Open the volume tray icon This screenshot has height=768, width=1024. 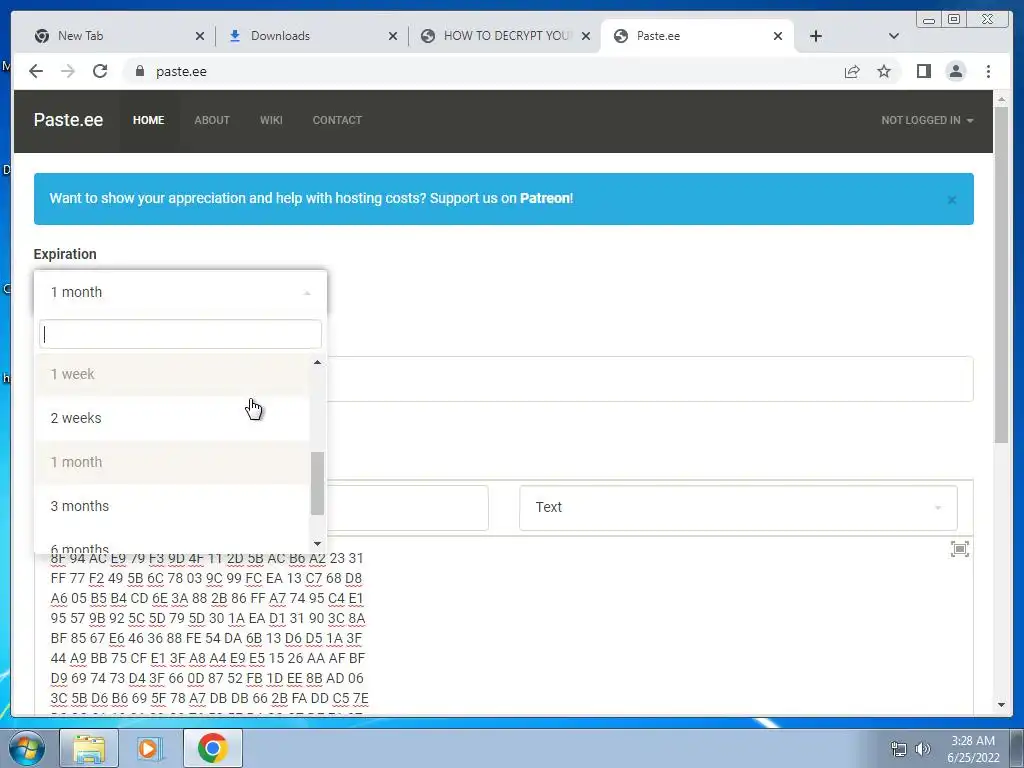(923, 749)
